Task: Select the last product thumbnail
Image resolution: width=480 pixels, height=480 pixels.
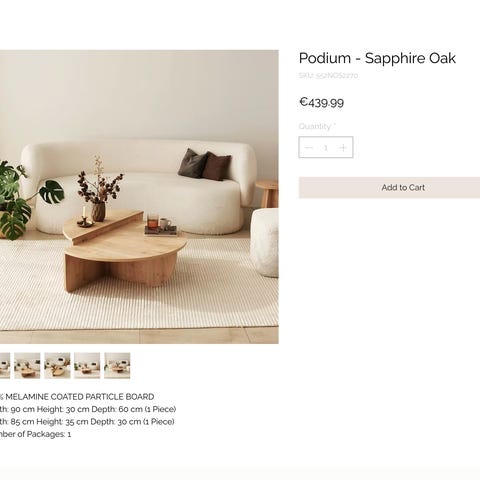Action: click(117, 365)
